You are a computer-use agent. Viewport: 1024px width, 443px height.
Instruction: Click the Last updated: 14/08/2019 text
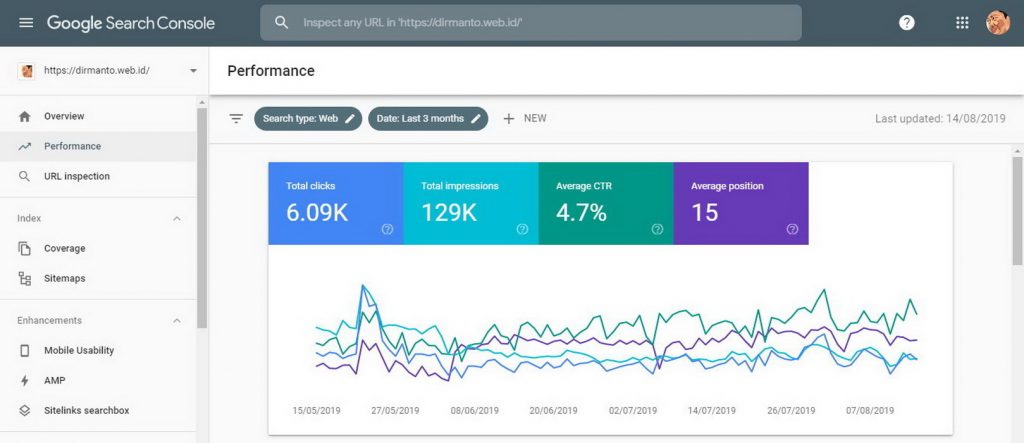coord(940,119)
